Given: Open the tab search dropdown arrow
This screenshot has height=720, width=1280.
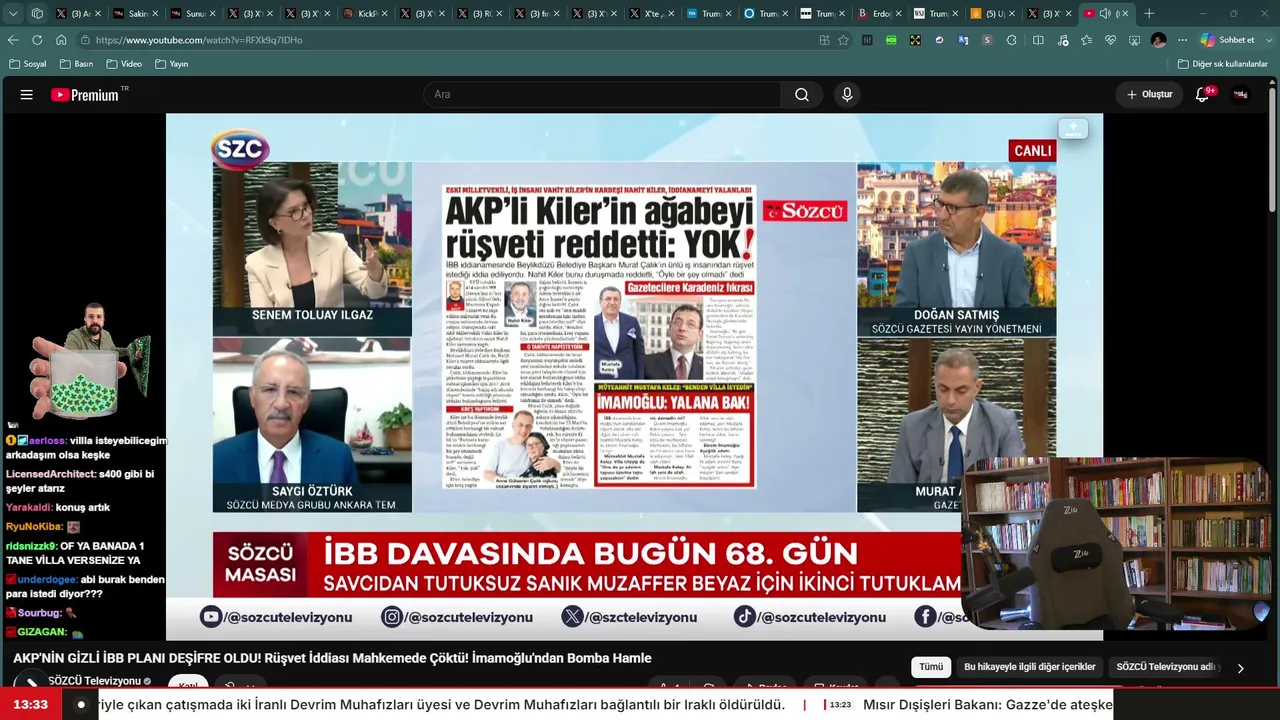Looking at the screenshot, I should 11,14.
